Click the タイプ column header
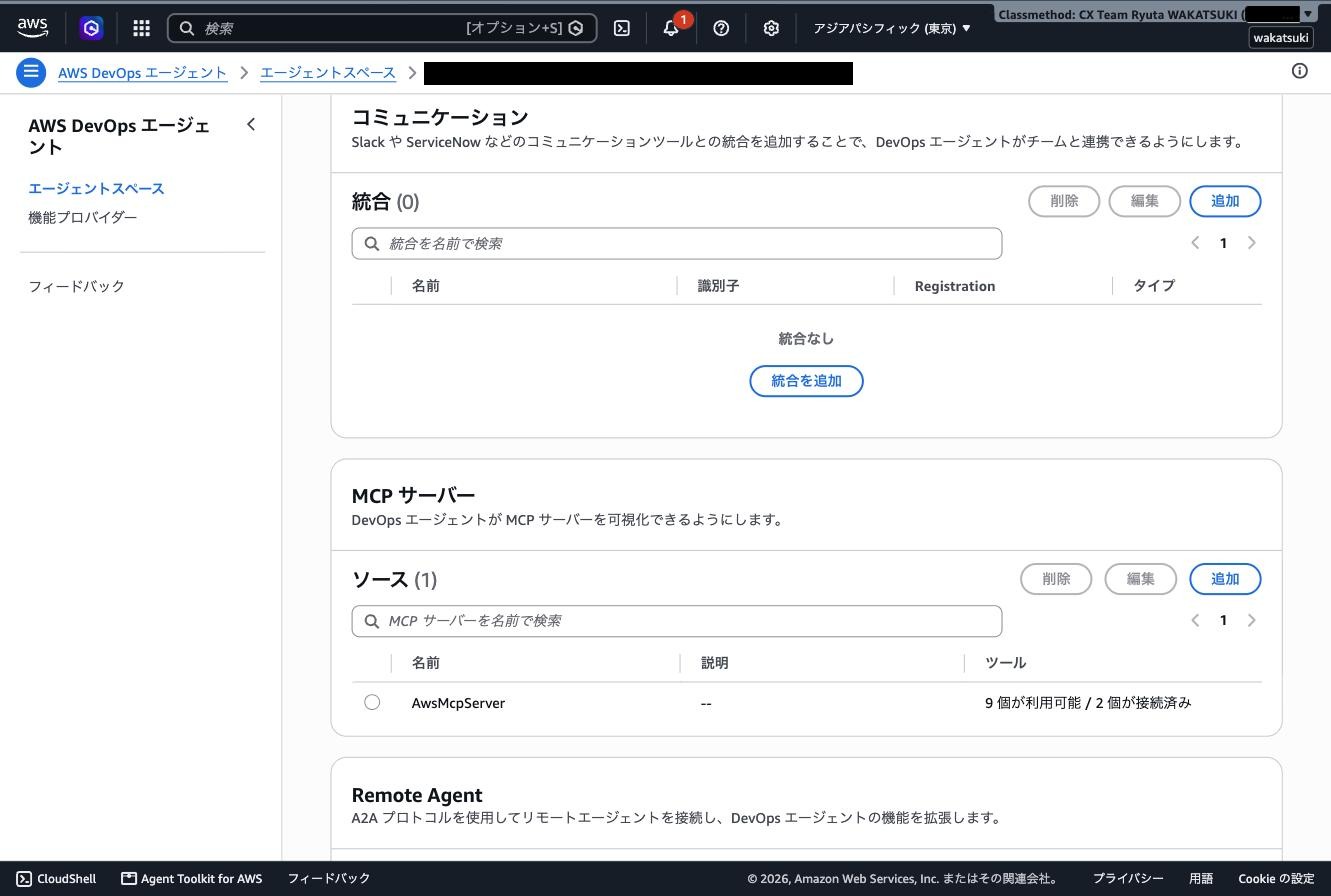Viewport: 1331px width, 896px height. 1154,286
